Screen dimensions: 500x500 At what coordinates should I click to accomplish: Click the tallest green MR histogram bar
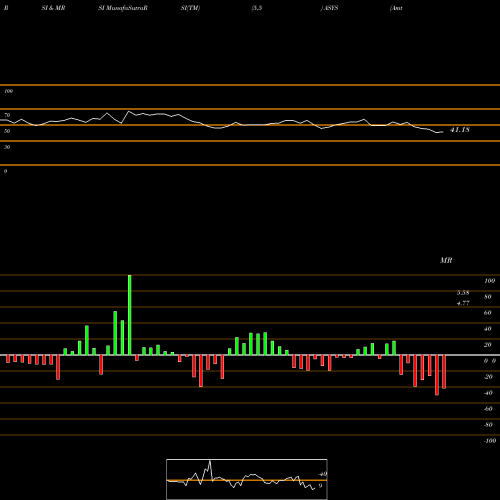pyautogui.click(x=130, y=315)
